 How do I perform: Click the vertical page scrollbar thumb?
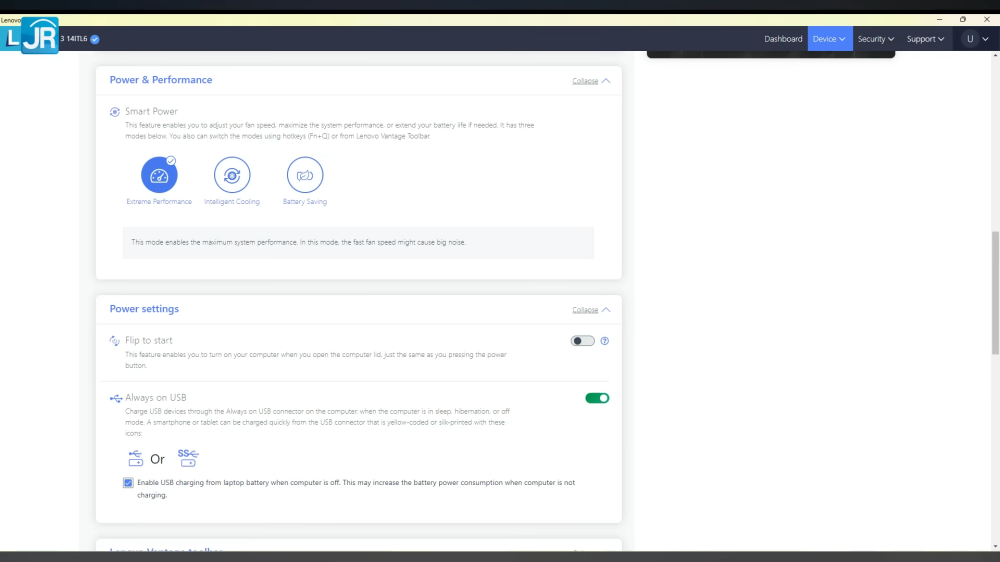point(995,292)
